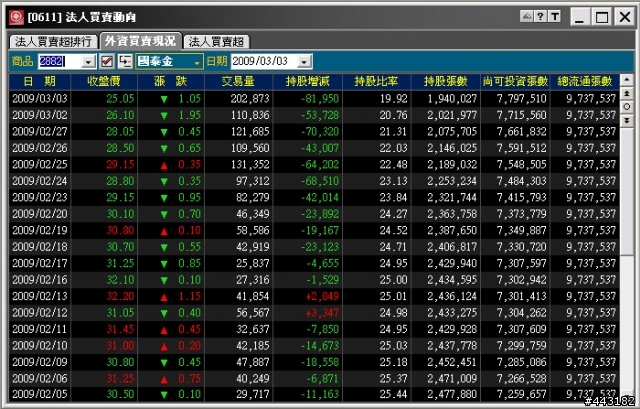Image resolution: width=640 pixels, height=409 pixels.
Task: Click the holding ratio 24.71
Action: pos(393,247)
